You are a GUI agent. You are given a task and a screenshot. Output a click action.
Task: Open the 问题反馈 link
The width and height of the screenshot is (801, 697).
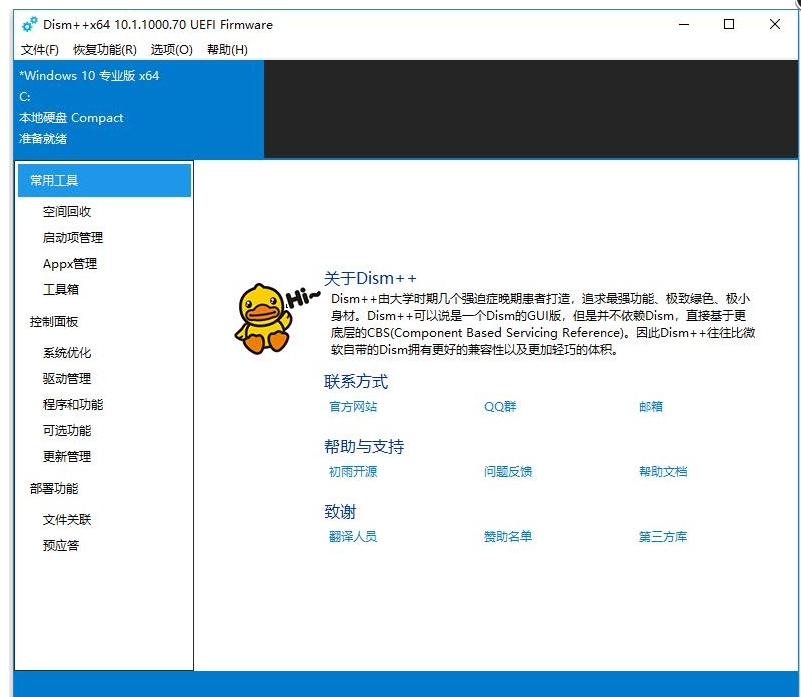[508, 472]
